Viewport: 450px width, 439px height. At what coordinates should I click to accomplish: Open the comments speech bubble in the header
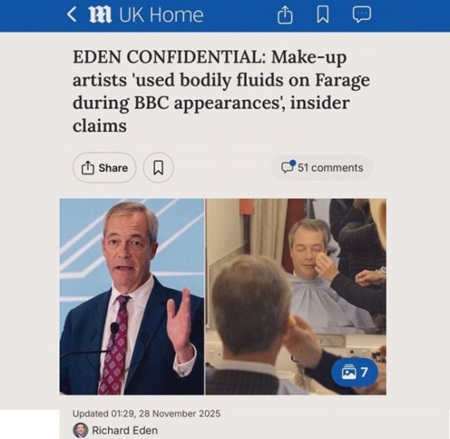click(x=362, y=15)
